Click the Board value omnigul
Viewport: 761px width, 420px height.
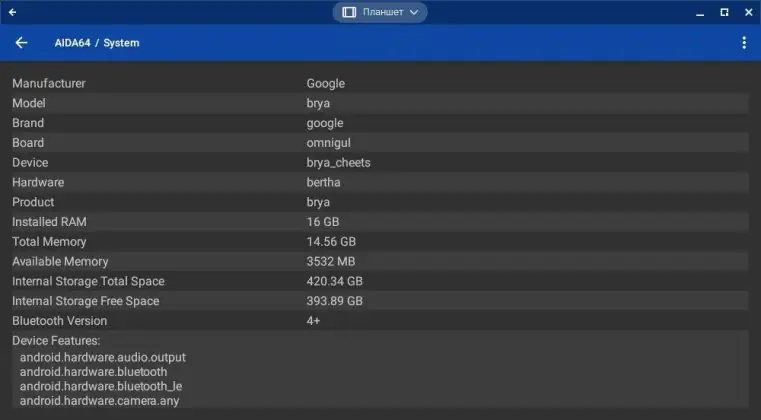329,143
